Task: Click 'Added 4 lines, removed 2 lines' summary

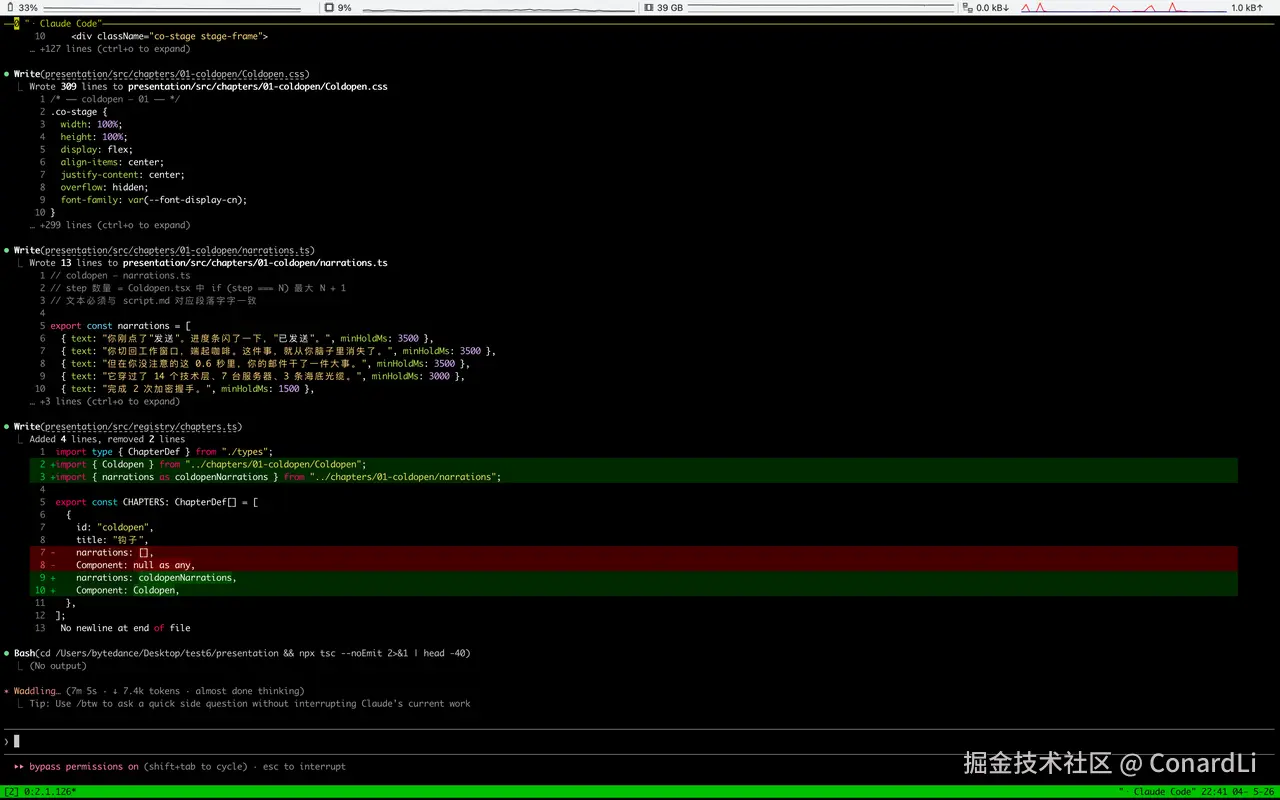Action: click(107, 439)
